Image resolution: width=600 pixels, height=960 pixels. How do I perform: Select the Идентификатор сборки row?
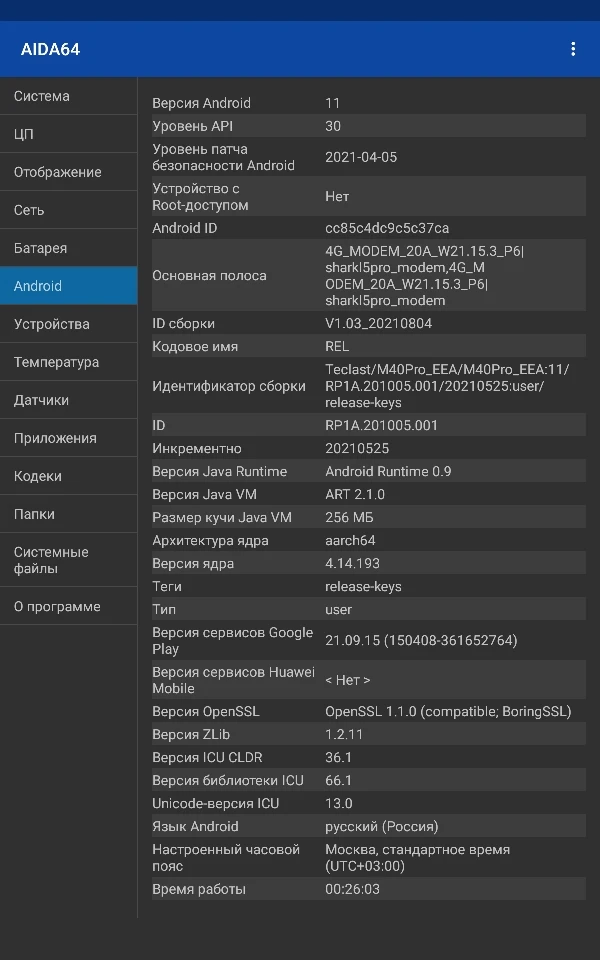pos(368,386)
